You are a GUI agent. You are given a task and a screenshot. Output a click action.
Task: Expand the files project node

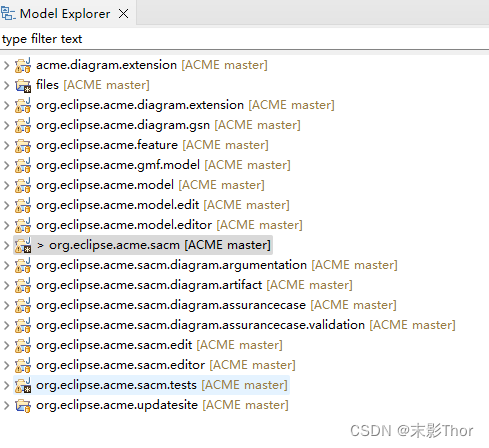click(6, 85)
